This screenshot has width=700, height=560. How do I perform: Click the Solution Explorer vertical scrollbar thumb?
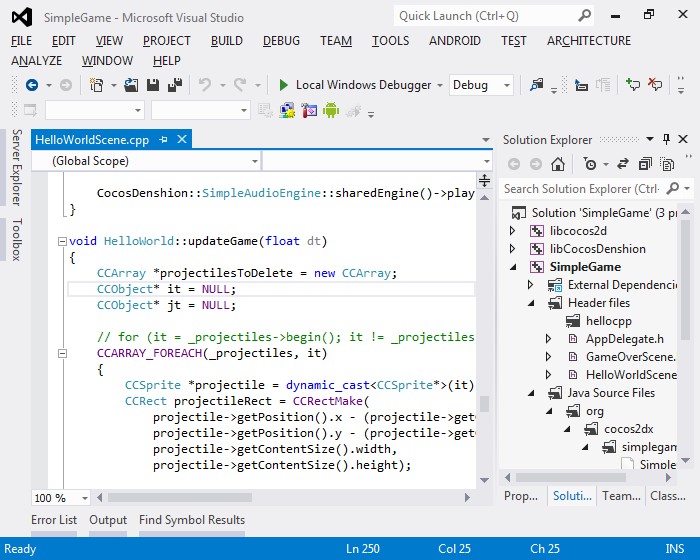686,280
